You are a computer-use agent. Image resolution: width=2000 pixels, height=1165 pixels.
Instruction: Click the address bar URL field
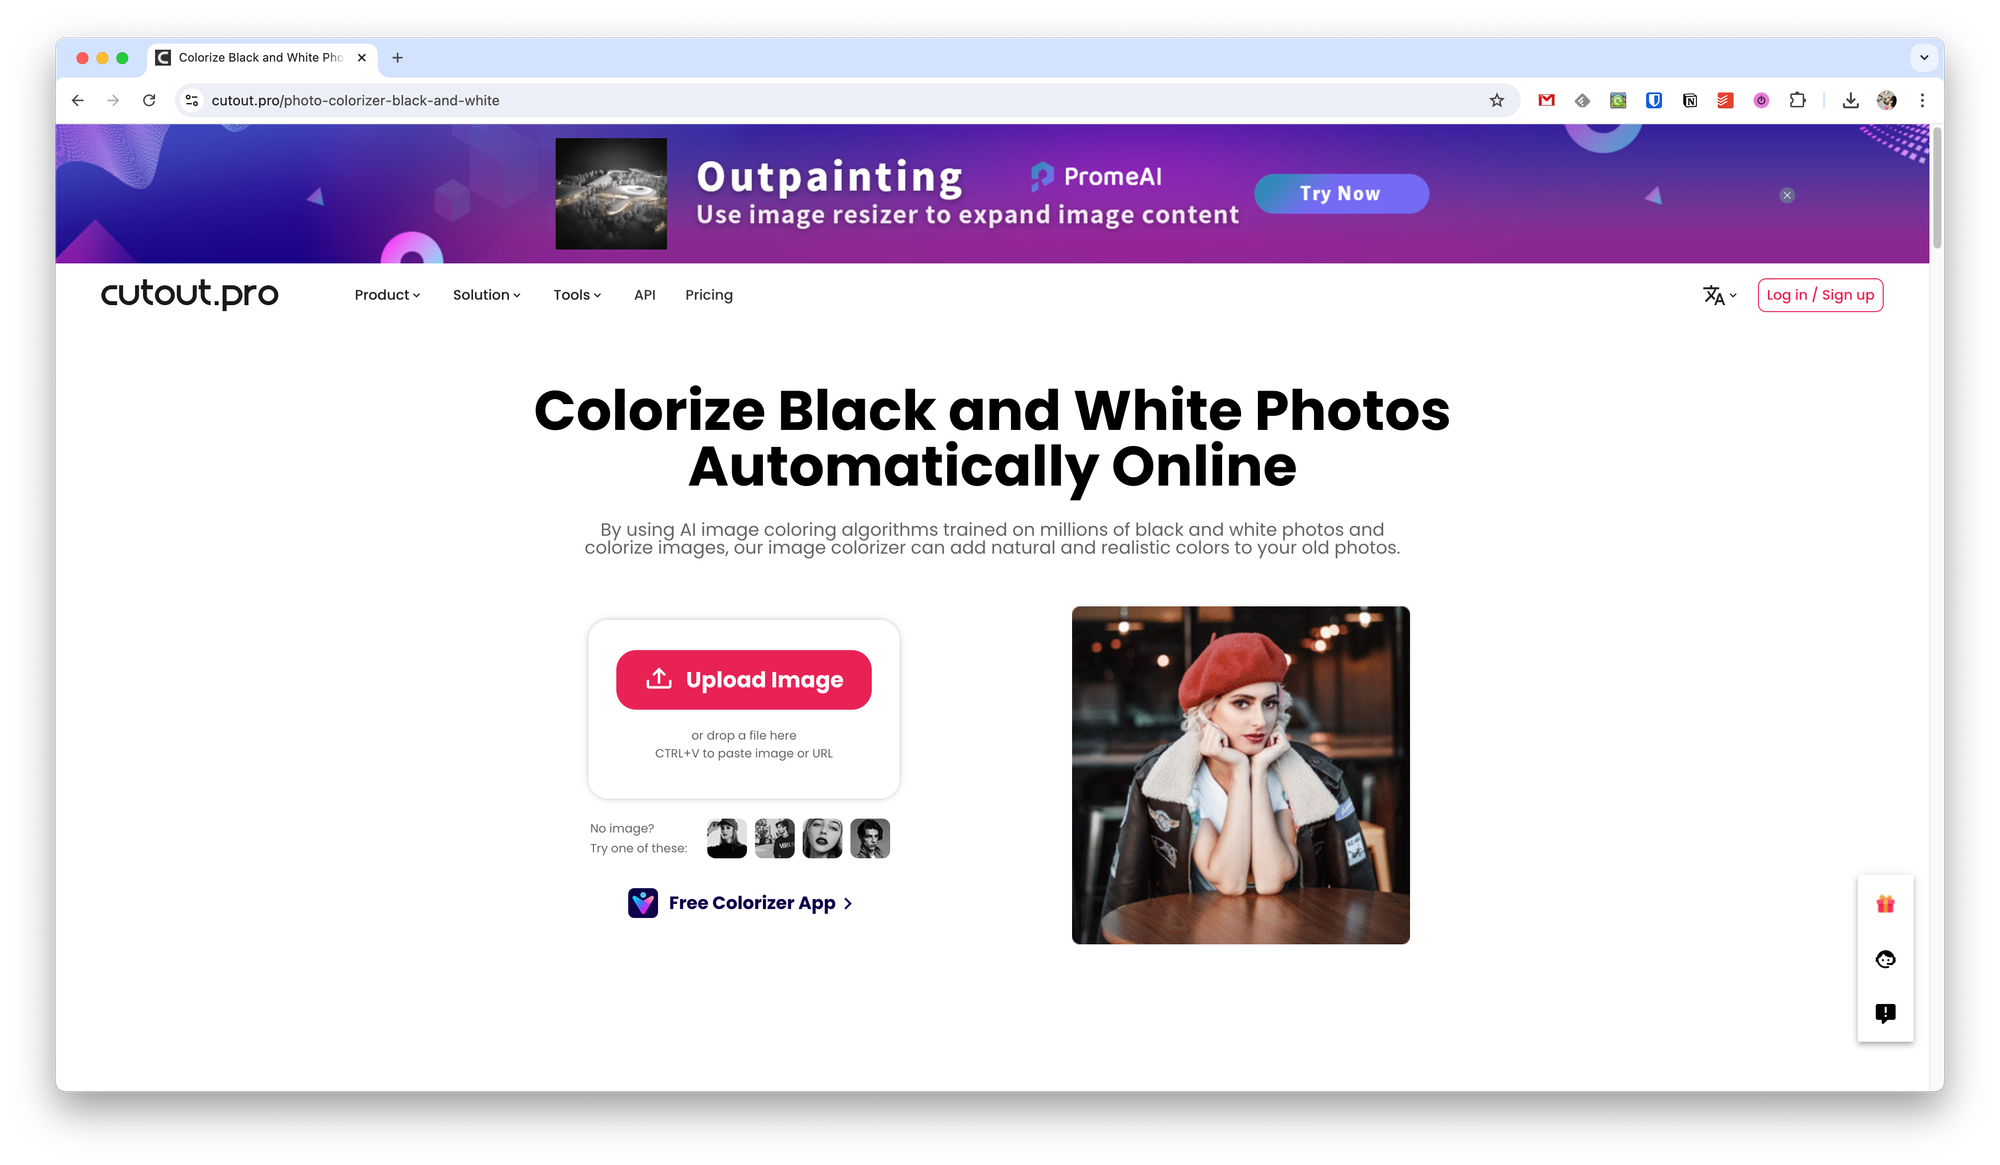click(x=840, y=100)
